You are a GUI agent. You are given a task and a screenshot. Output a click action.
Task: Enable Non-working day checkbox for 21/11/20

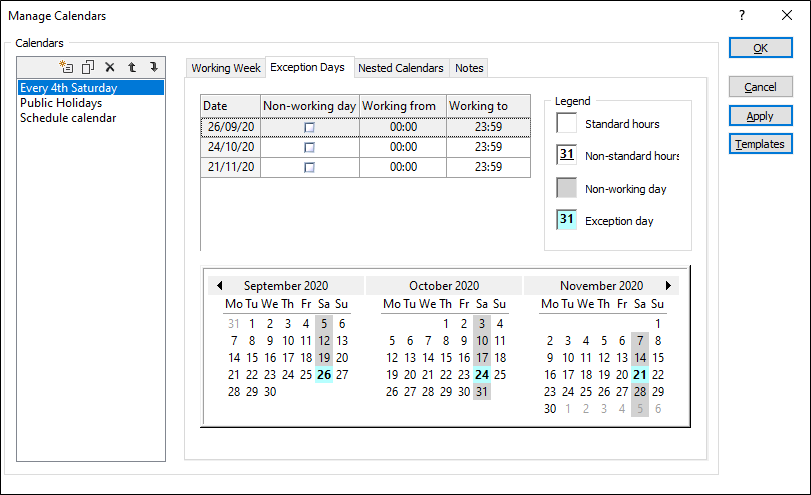(x=309, y=168)
